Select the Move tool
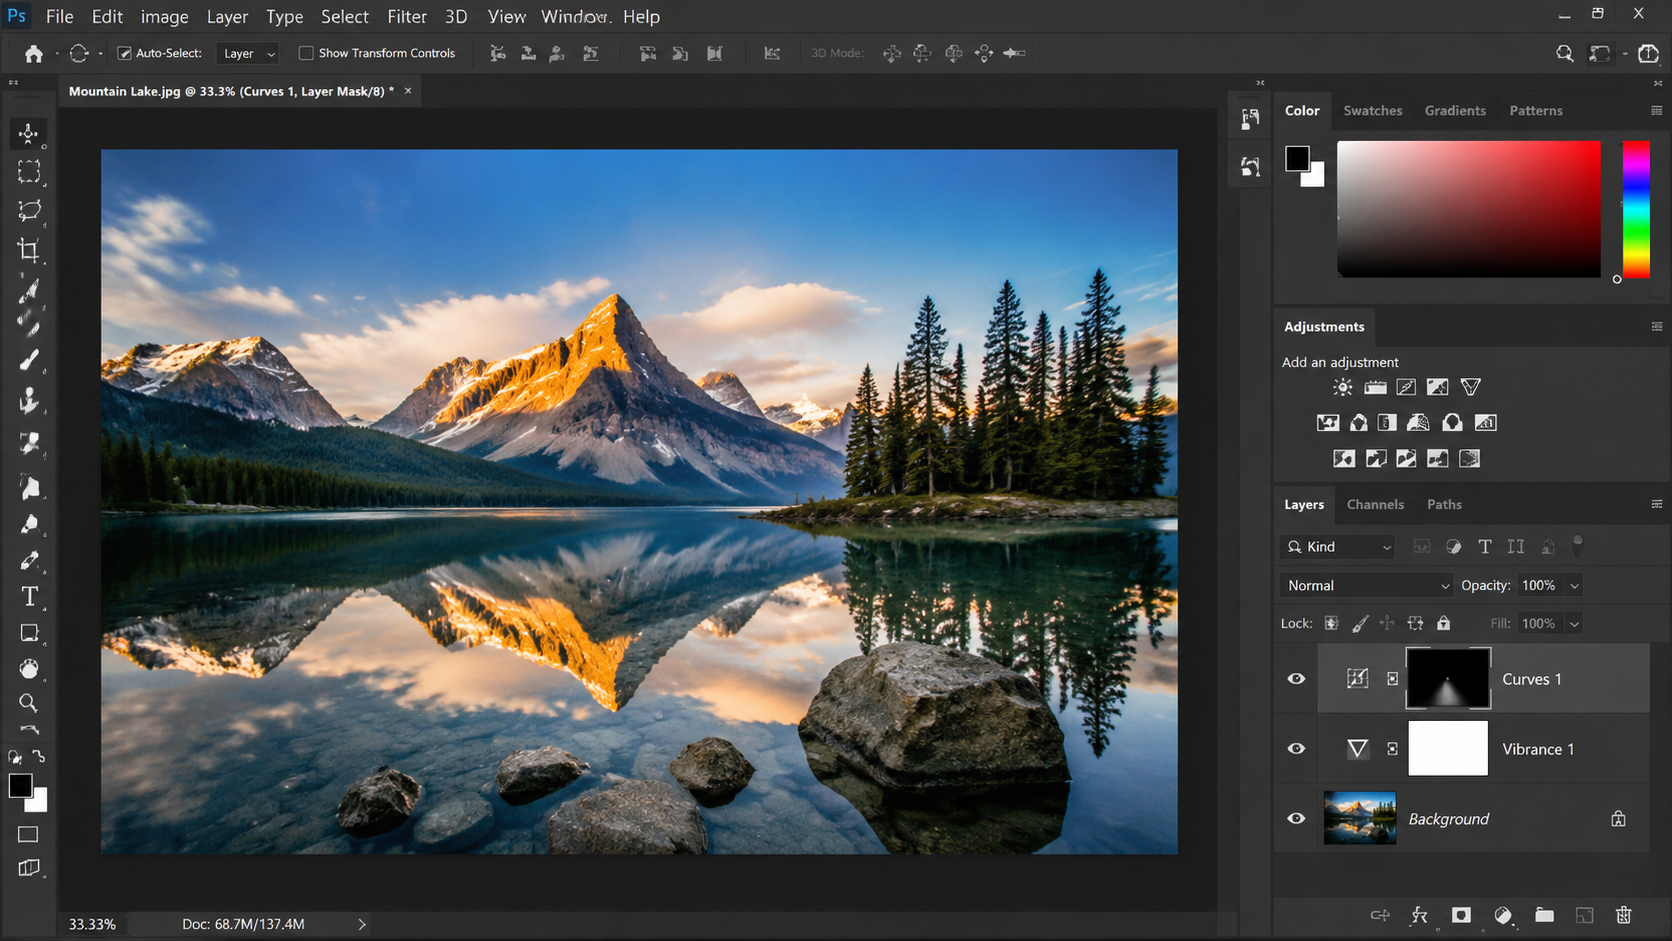Screen dimensions: 1672x941 click(x=28, y=133)
